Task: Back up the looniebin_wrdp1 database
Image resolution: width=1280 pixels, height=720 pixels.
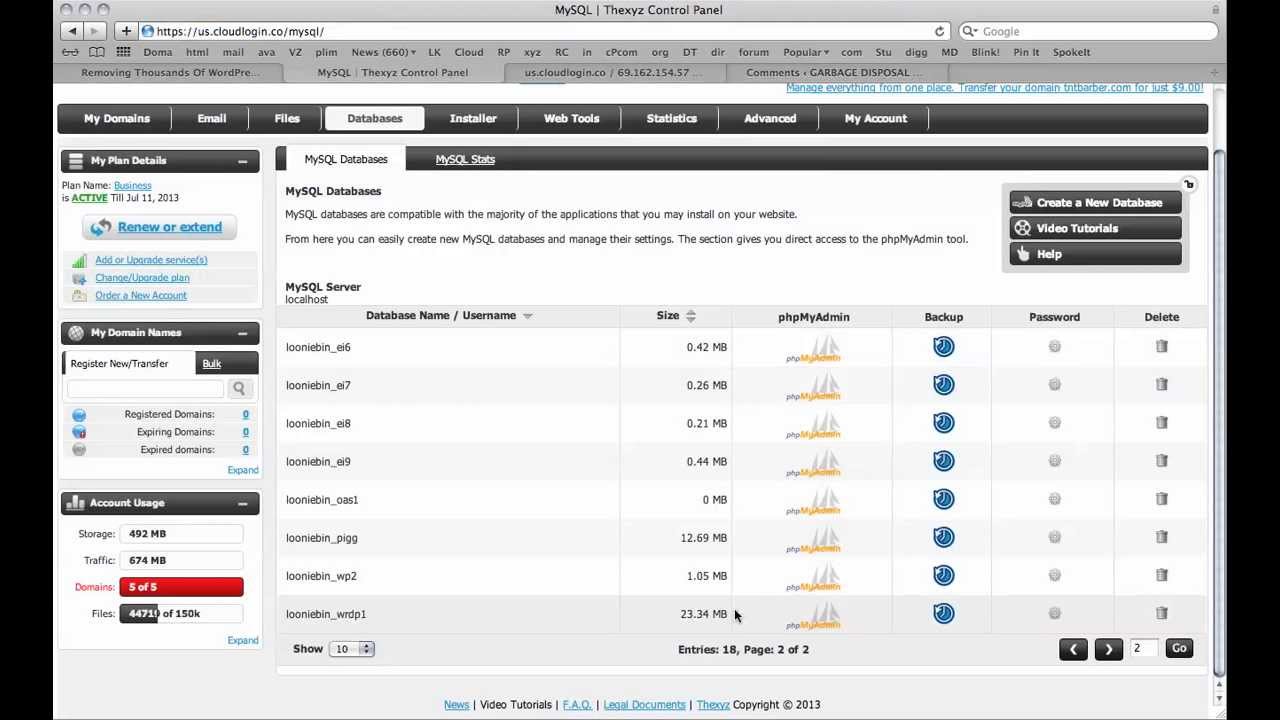Action: 943,613
